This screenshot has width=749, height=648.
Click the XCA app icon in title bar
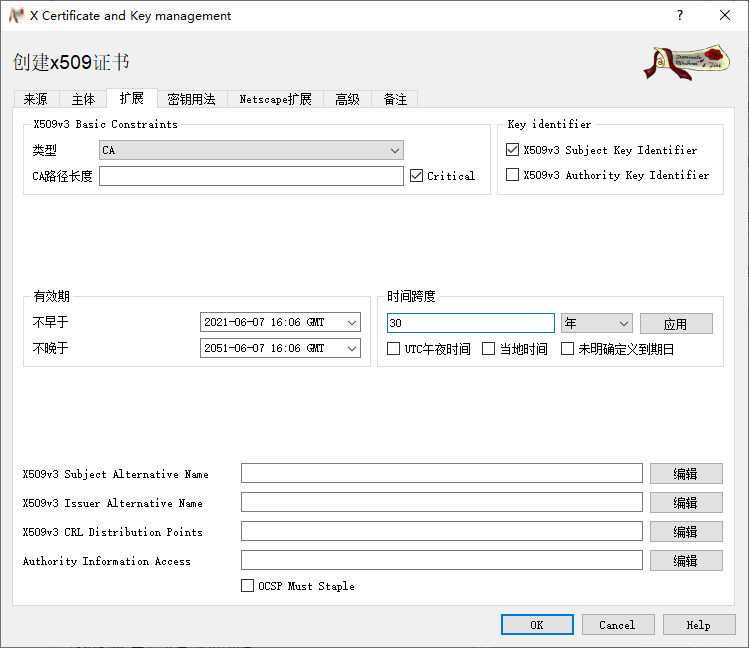(16, 15)
